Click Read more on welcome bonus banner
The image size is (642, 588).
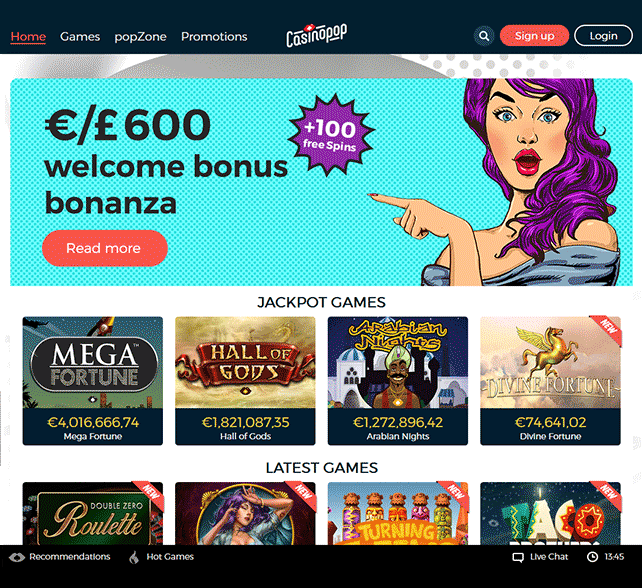pyautogui.click(x=105, y=248)
